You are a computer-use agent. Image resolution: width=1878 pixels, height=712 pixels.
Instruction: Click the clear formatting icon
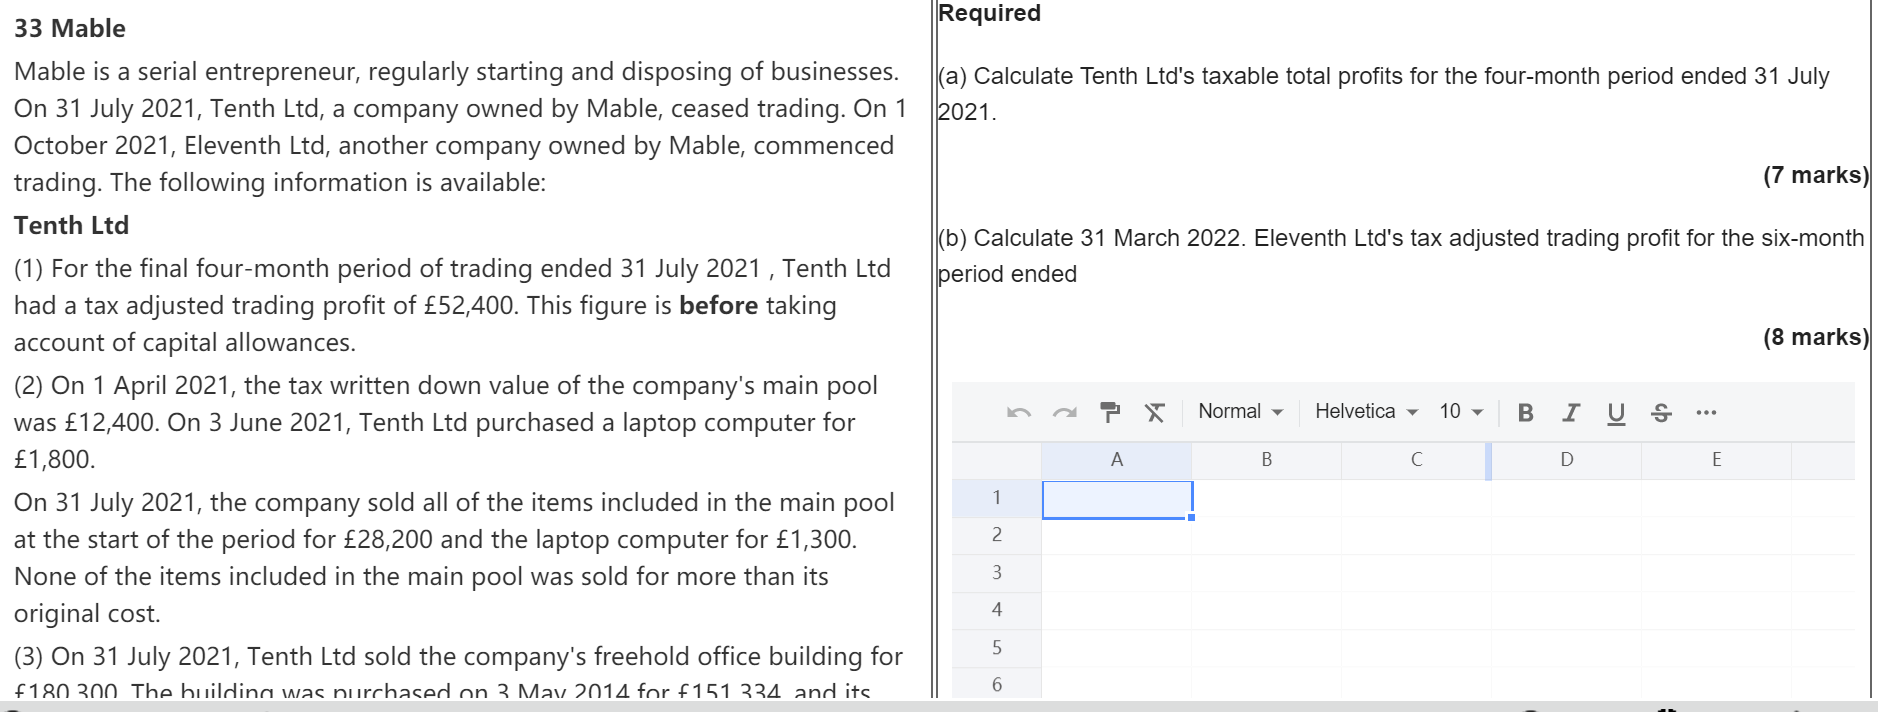(x=1154, y=412)
